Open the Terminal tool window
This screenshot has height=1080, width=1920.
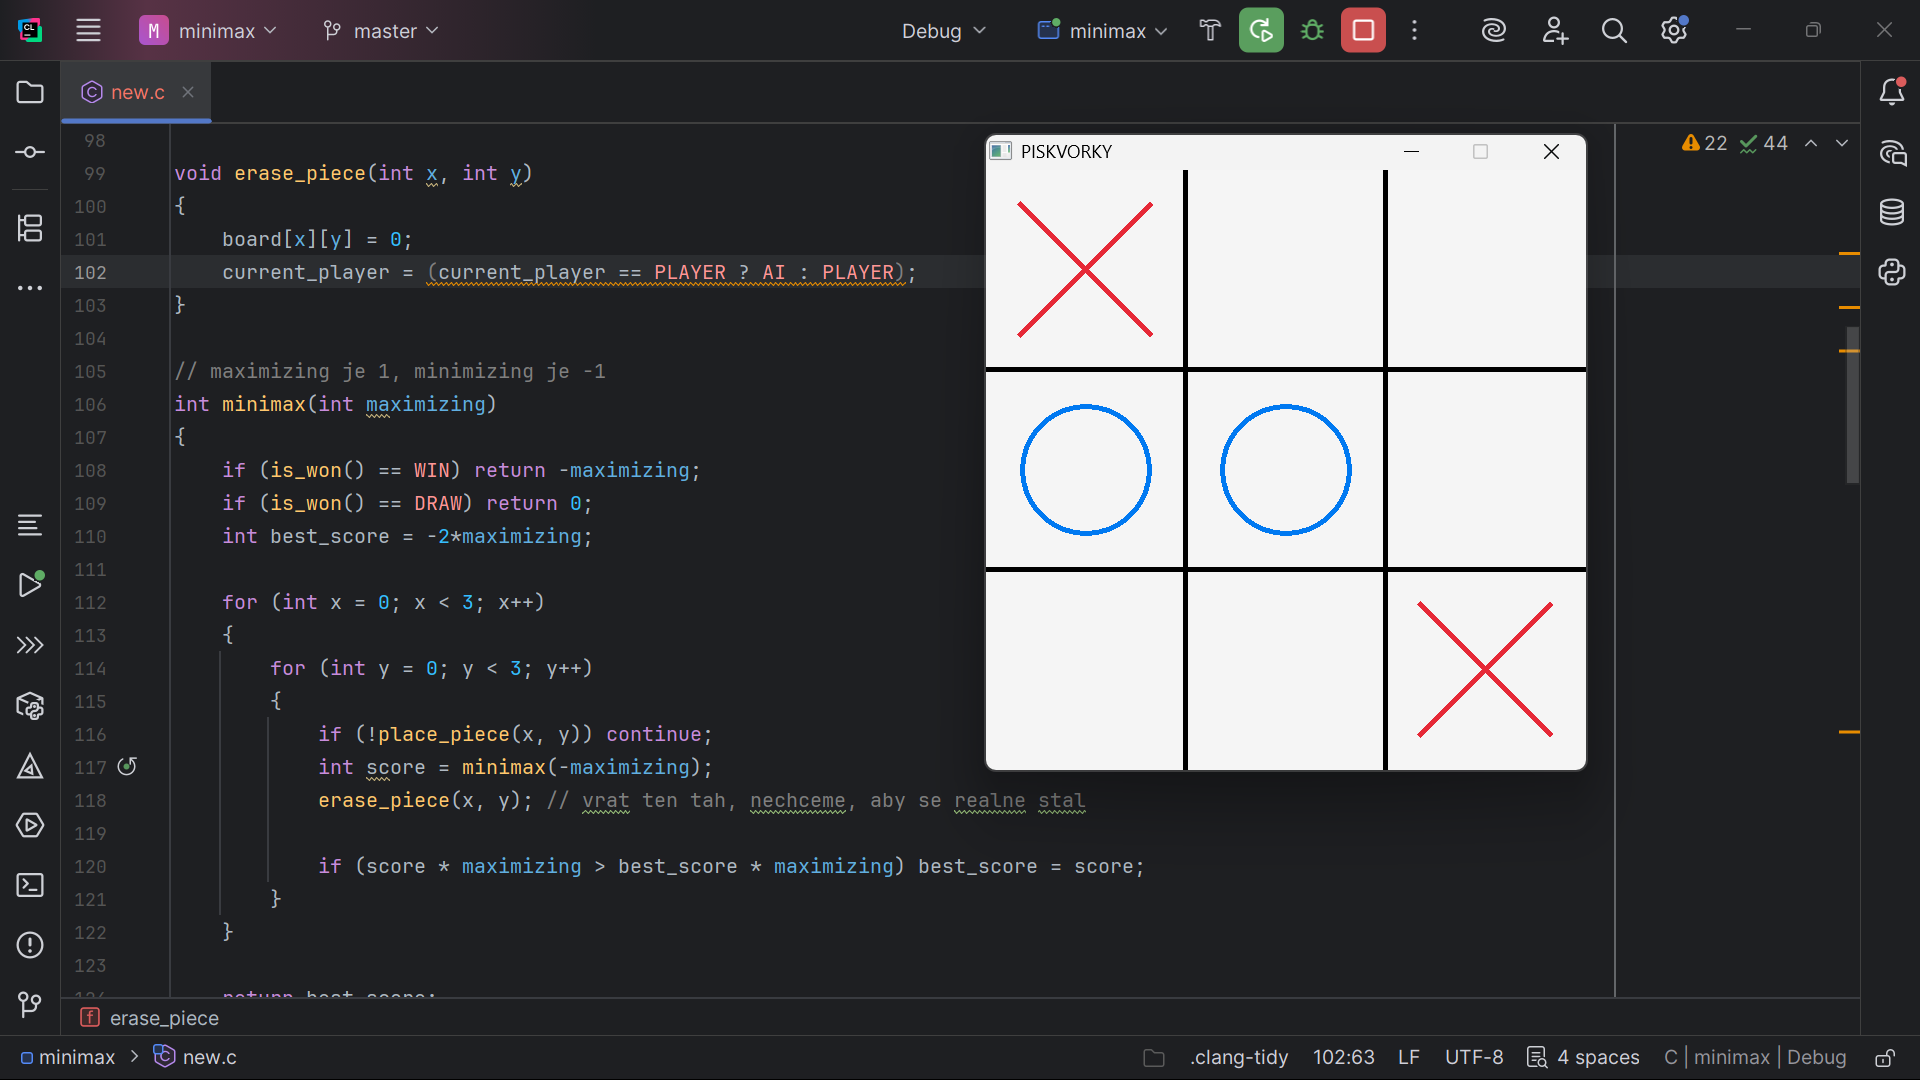(30, 885)
